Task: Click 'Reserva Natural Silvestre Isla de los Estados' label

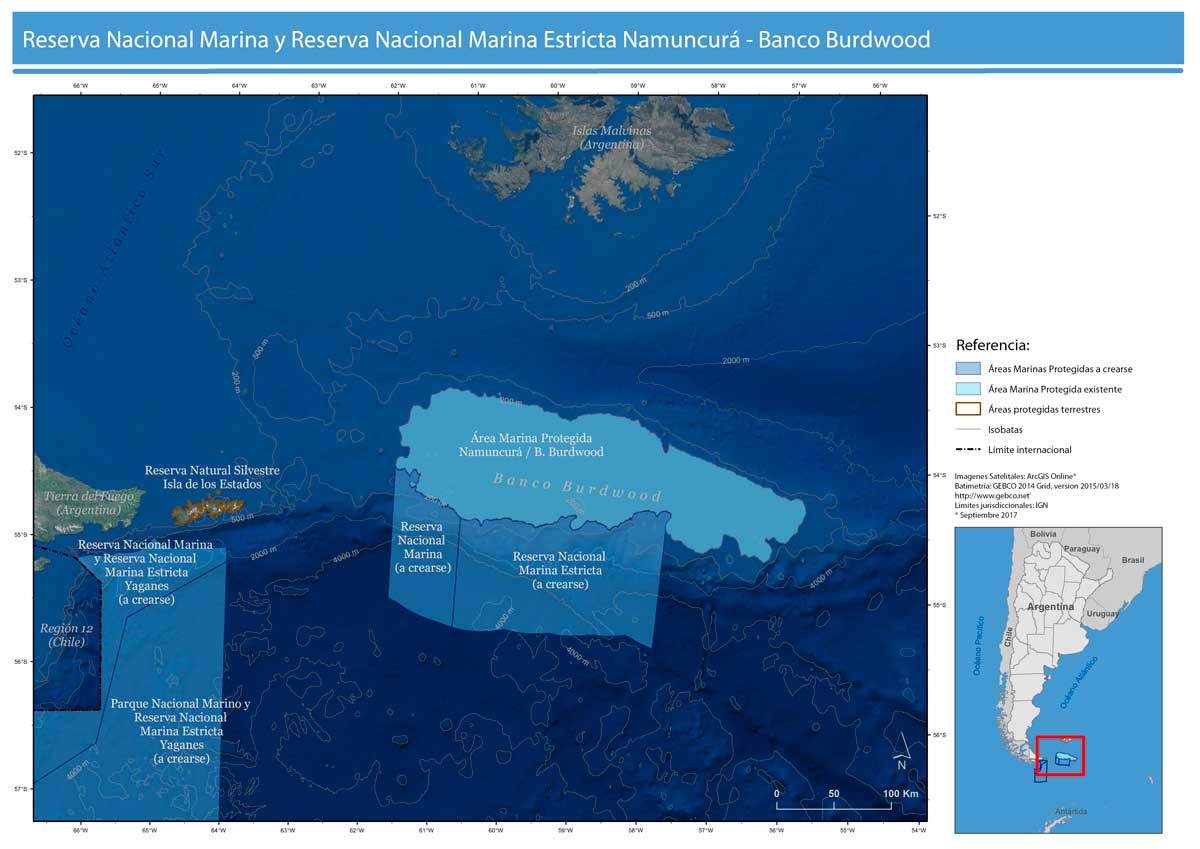Action: [212, 477]
